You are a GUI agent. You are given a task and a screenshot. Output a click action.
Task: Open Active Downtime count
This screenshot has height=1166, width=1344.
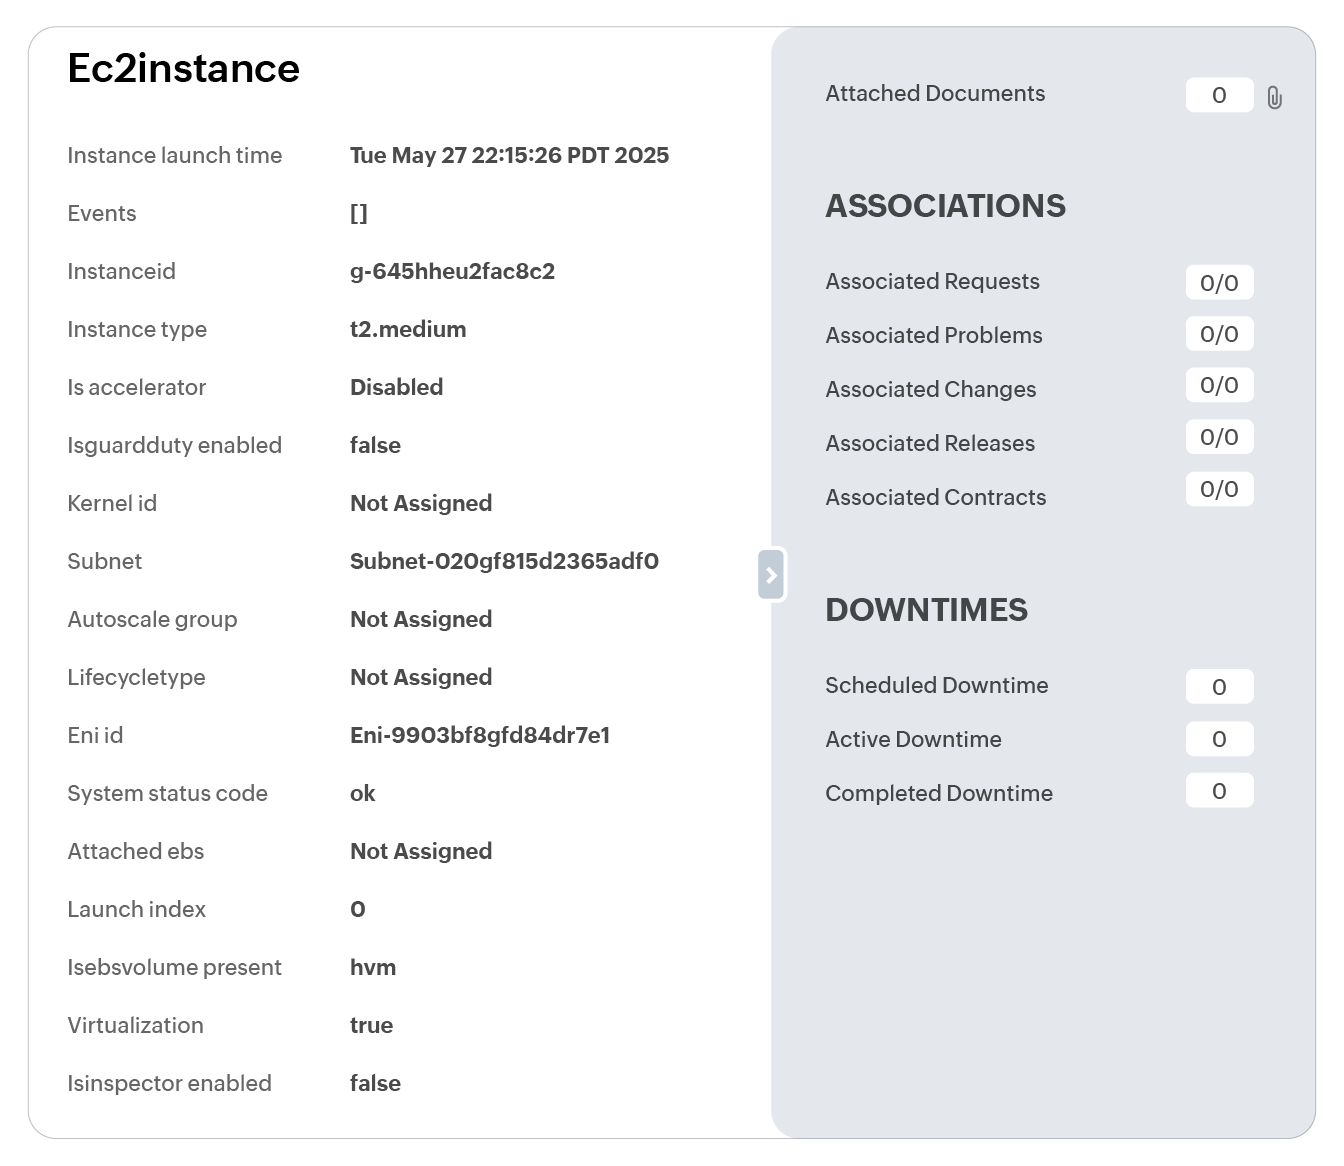pos(1219,739)
